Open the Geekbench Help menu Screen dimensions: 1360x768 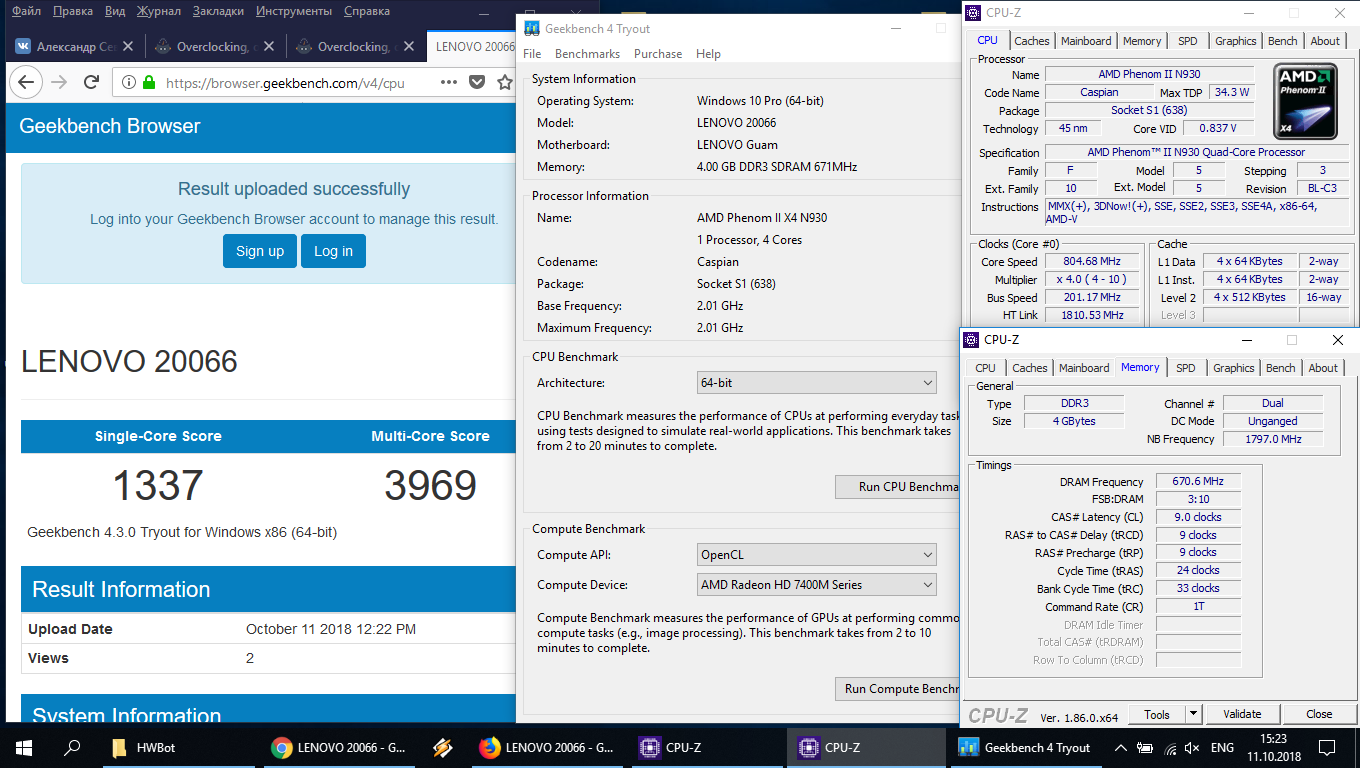tap(708, 54)
